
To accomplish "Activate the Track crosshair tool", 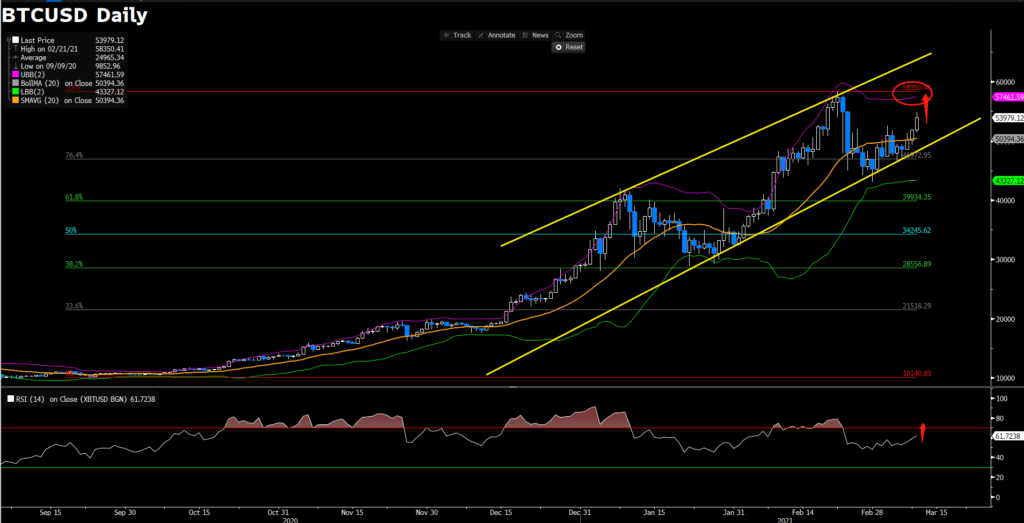I will (457, 35).
